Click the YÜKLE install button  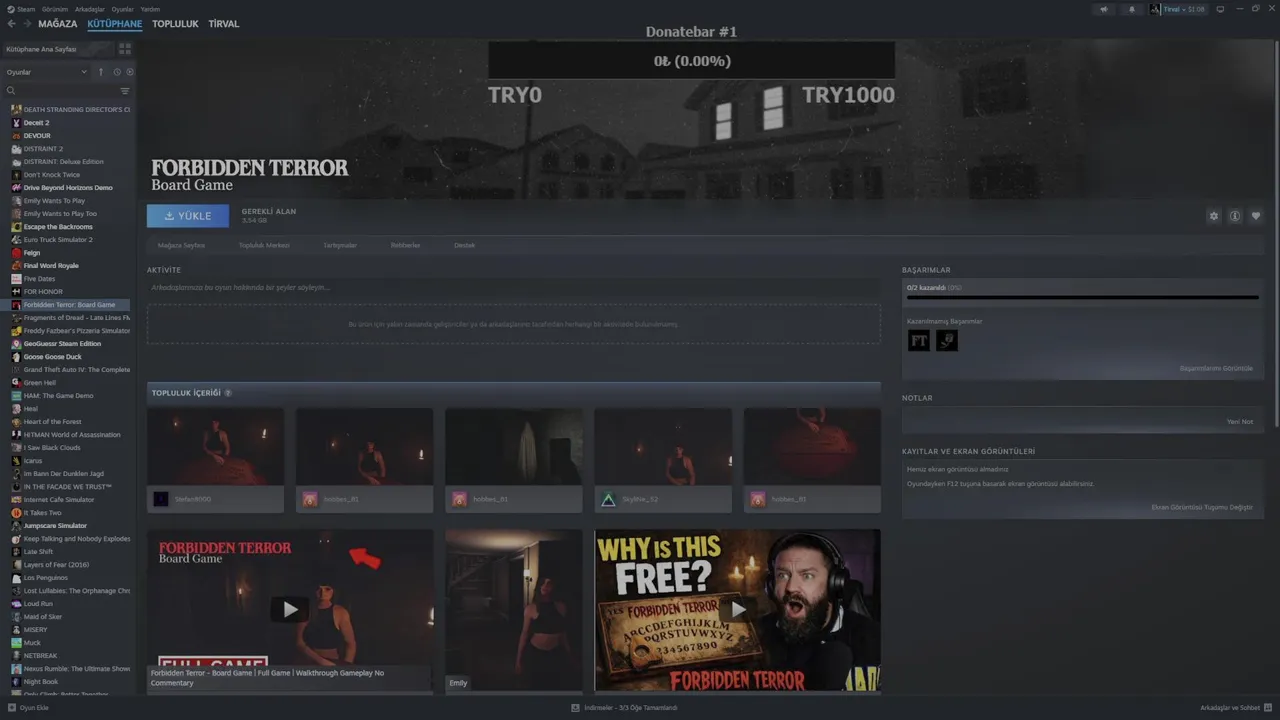point(188,216)
